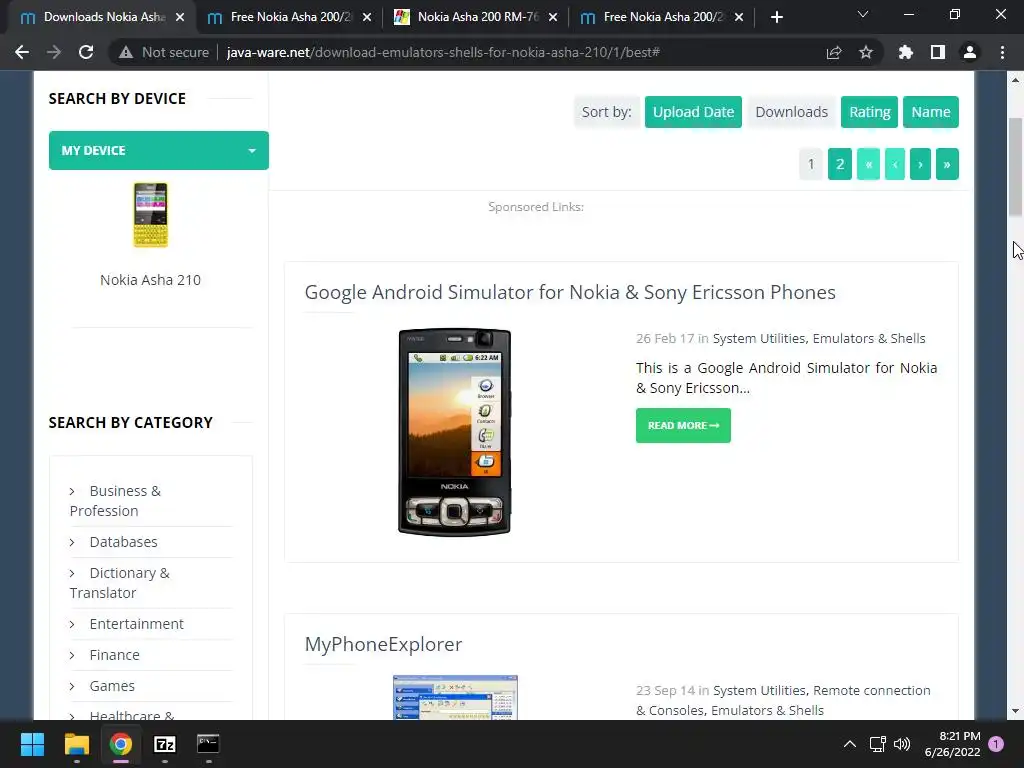Sort results by Downloads
1024x768 pixels.
[792, 112]
